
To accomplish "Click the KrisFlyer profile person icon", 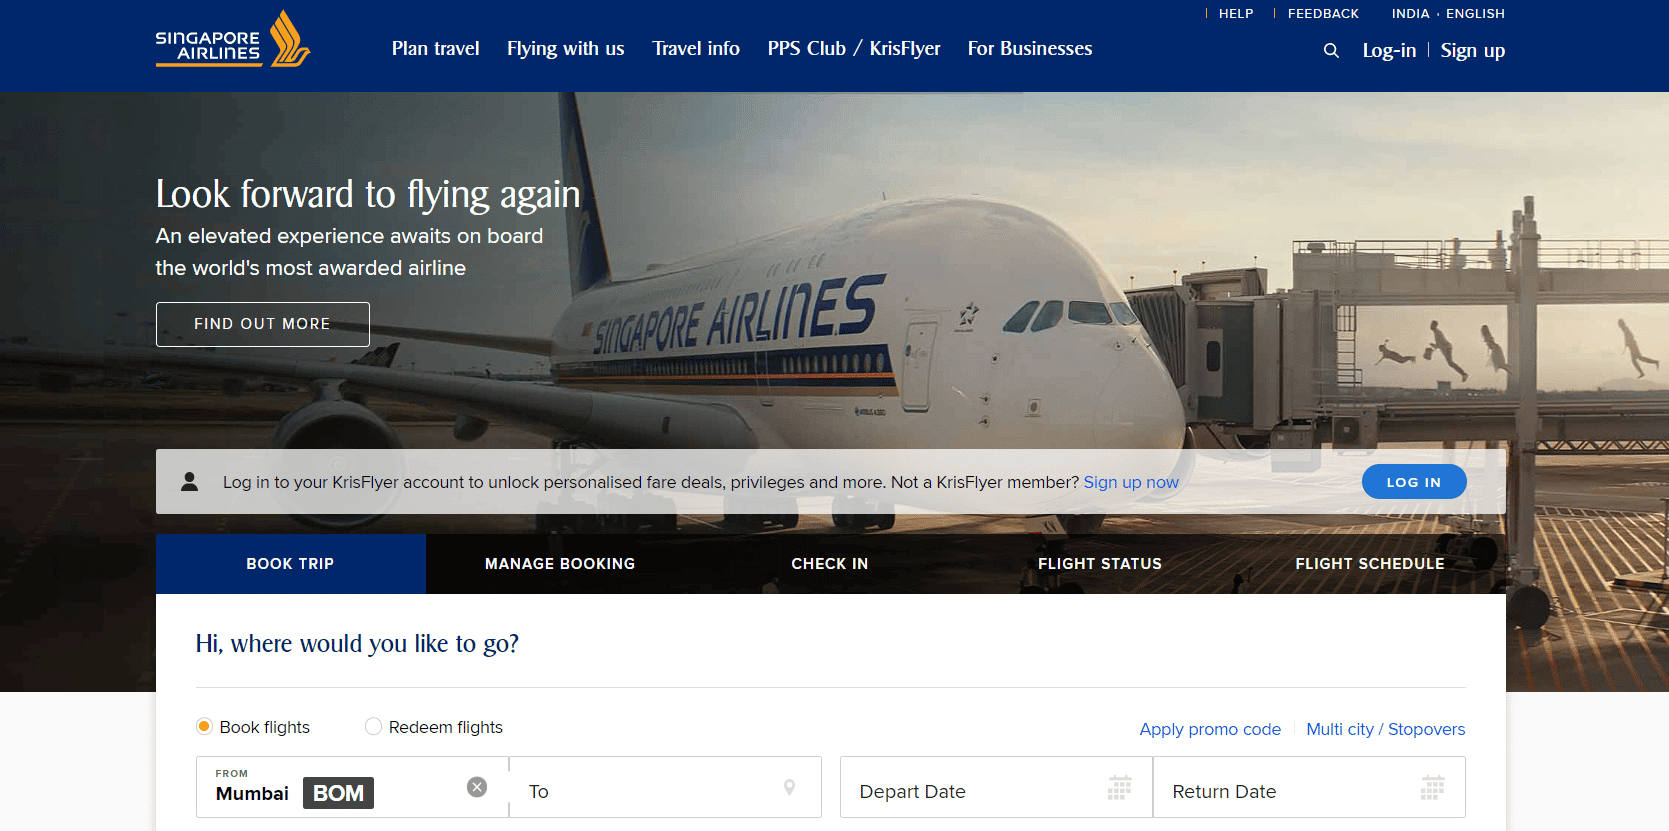I will pyautogui.click(x=189, y=482).
